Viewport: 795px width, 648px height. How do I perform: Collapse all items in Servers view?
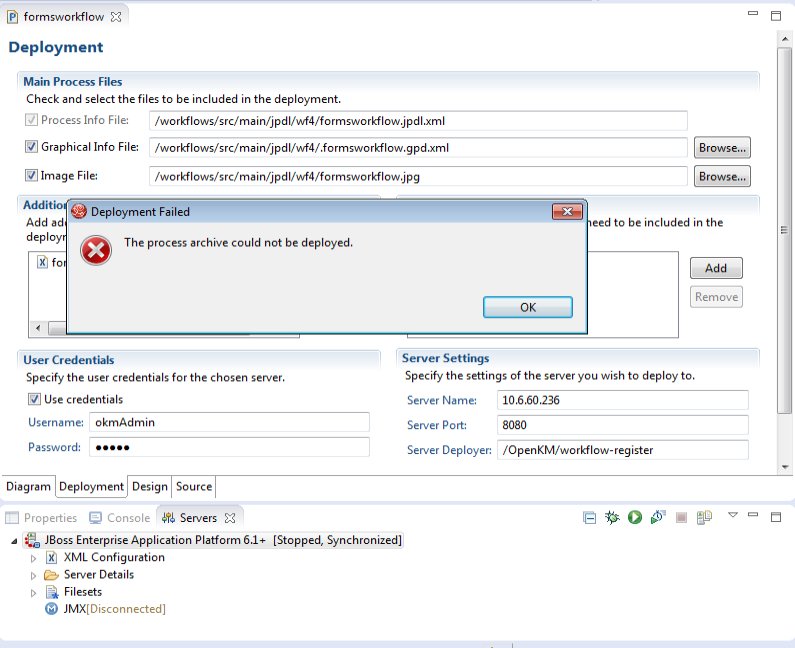coord(590,518)
